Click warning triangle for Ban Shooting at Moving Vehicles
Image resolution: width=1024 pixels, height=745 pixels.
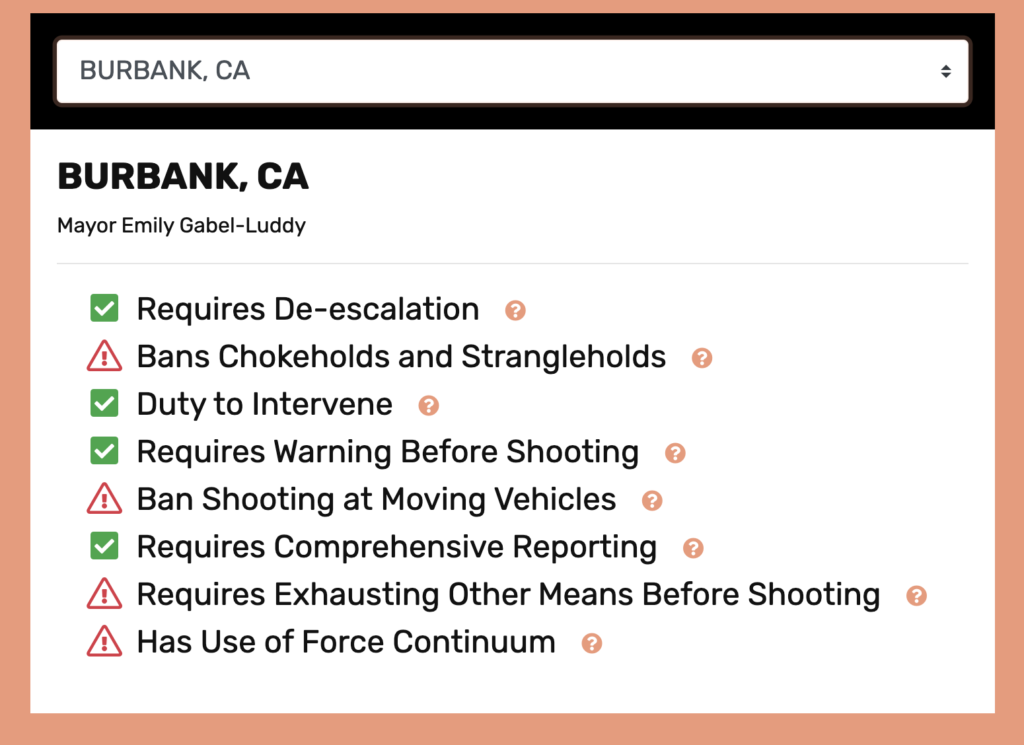coord(104,499)
